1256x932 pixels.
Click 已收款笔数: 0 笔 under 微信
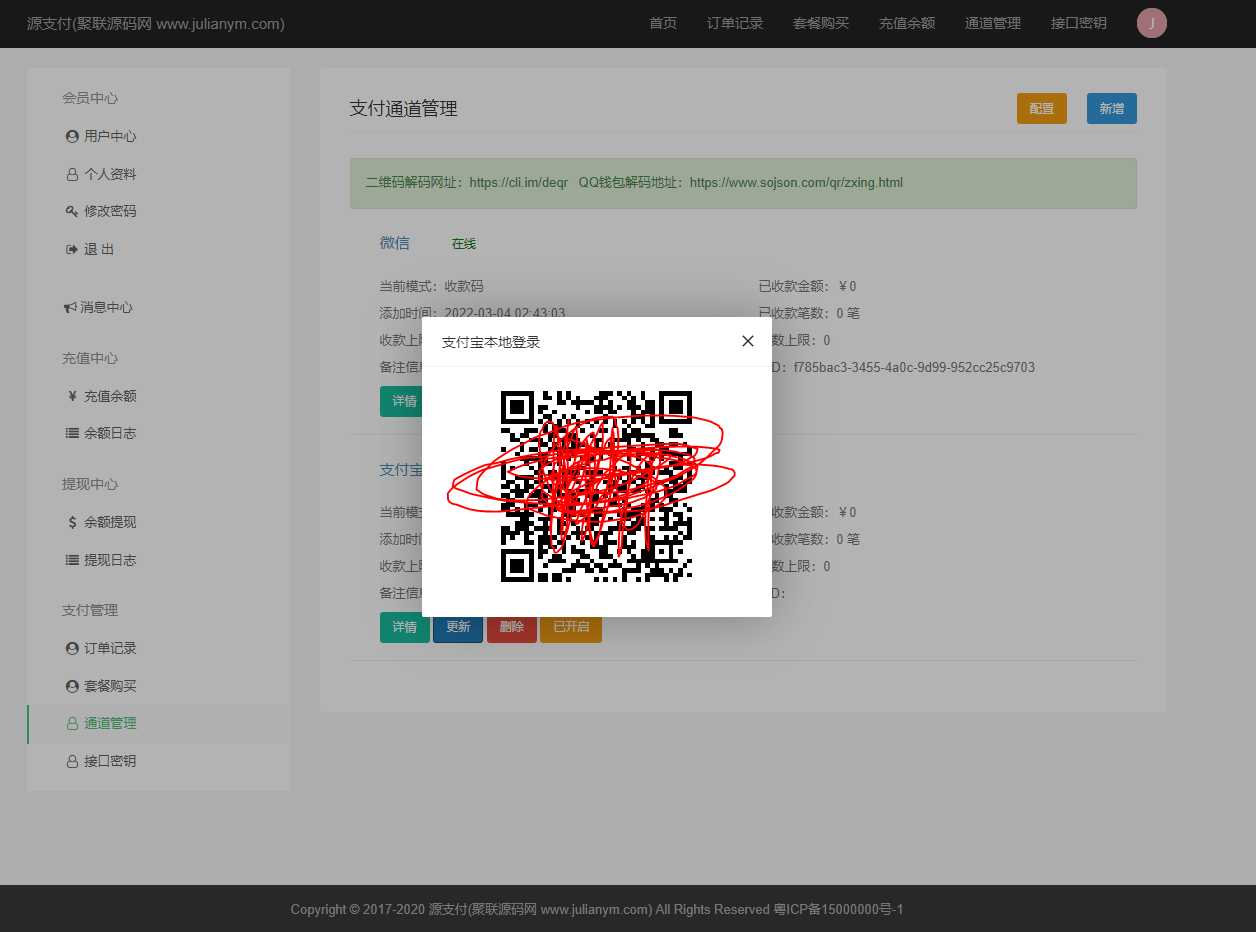point(809,313)
